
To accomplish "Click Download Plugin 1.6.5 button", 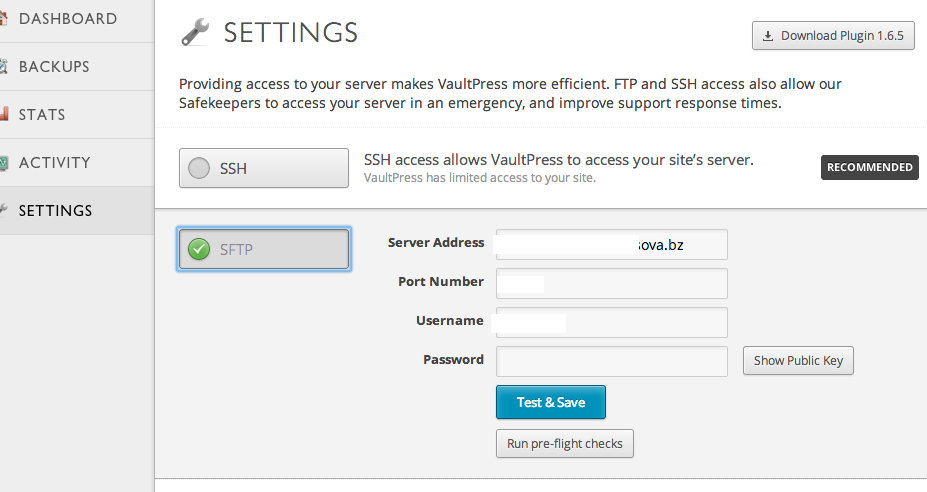I will click(833, 35).
